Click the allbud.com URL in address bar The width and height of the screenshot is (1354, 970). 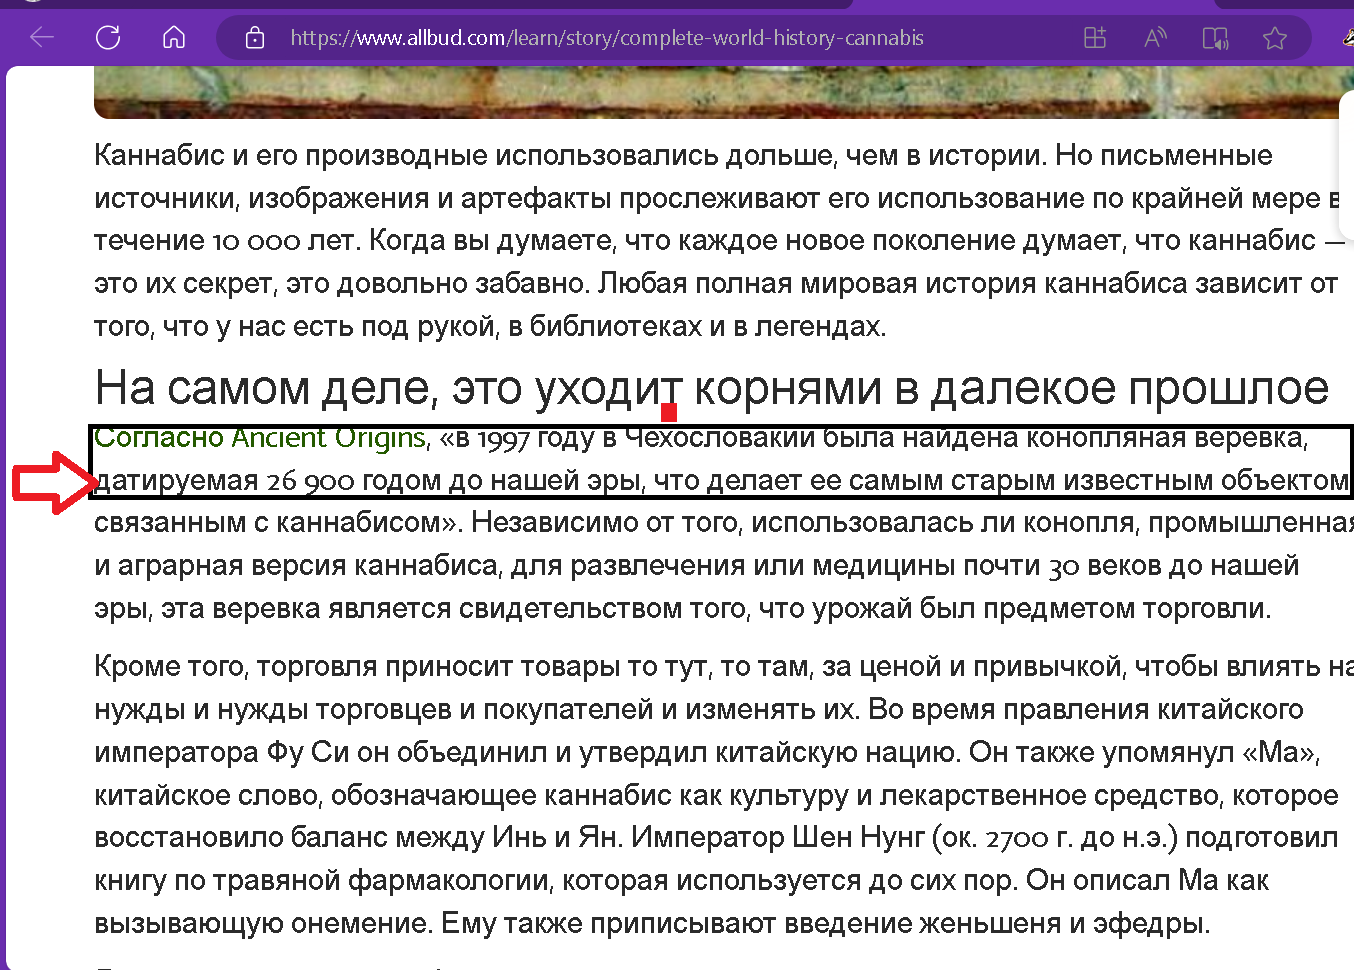607,38
